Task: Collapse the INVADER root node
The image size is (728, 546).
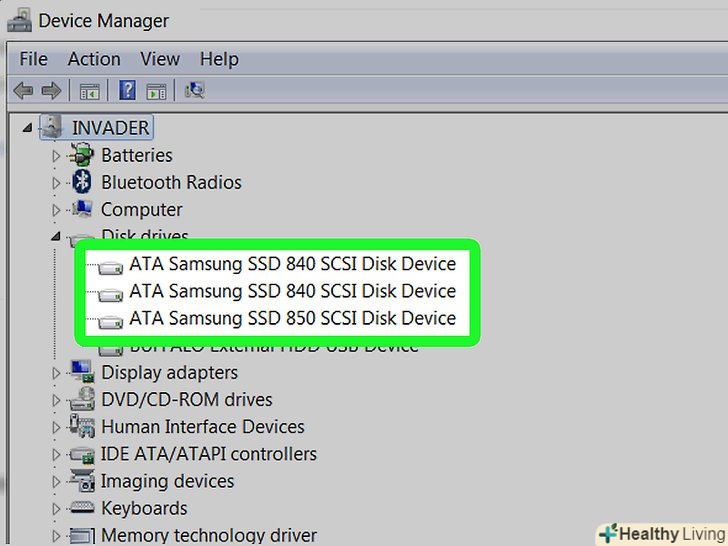Action: click(x=28, y=127)
